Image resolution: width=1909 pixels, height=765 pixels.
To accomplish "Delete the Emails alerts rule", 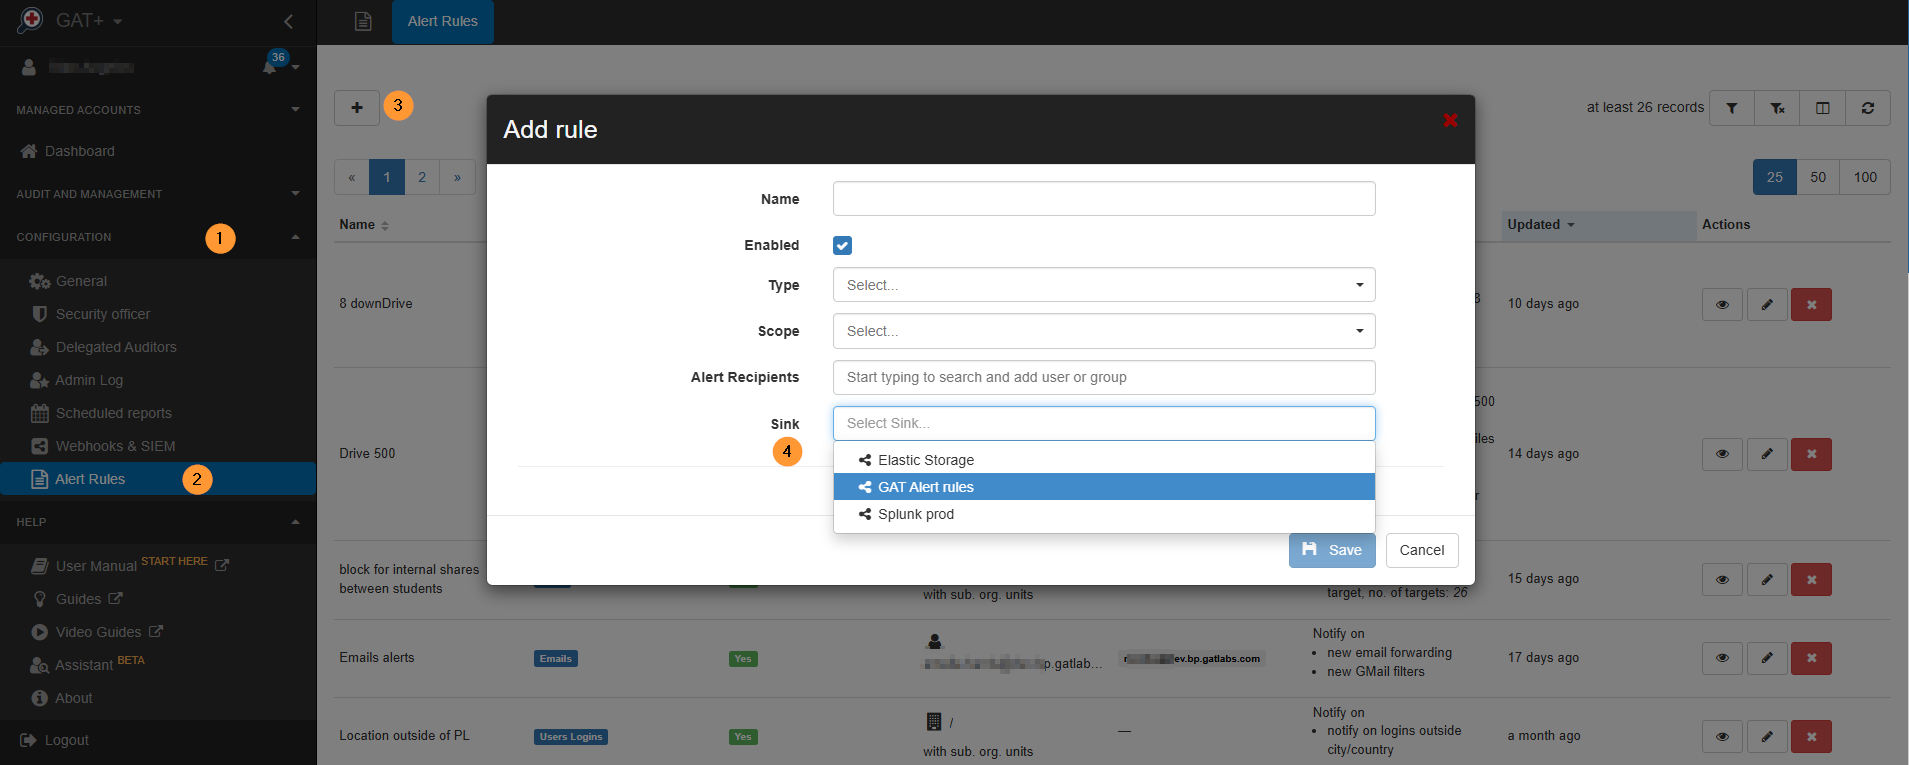I will pos(1811,658).
